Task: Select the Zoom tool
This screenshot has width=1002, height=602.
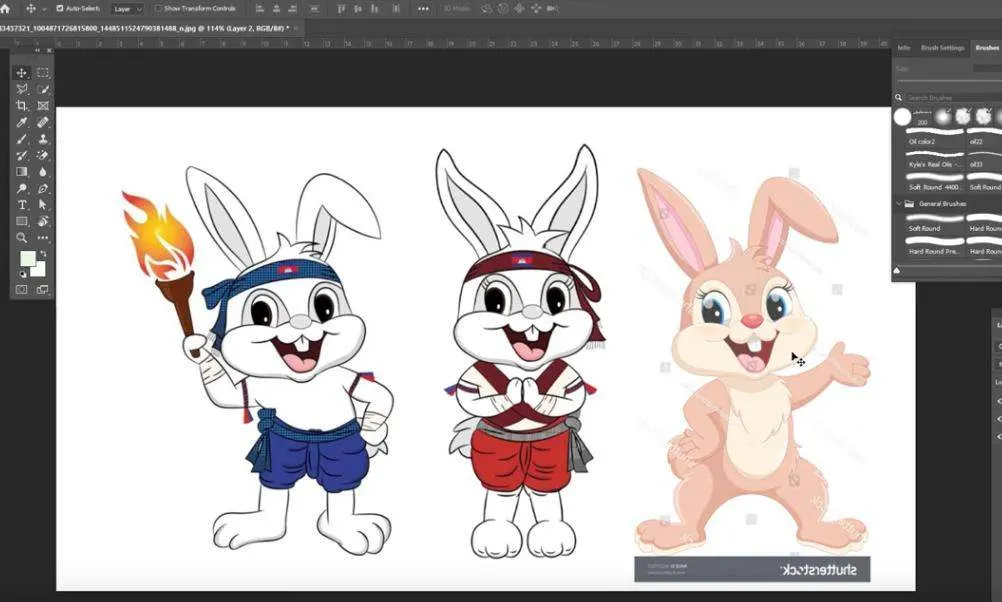Action: (22, 238)
